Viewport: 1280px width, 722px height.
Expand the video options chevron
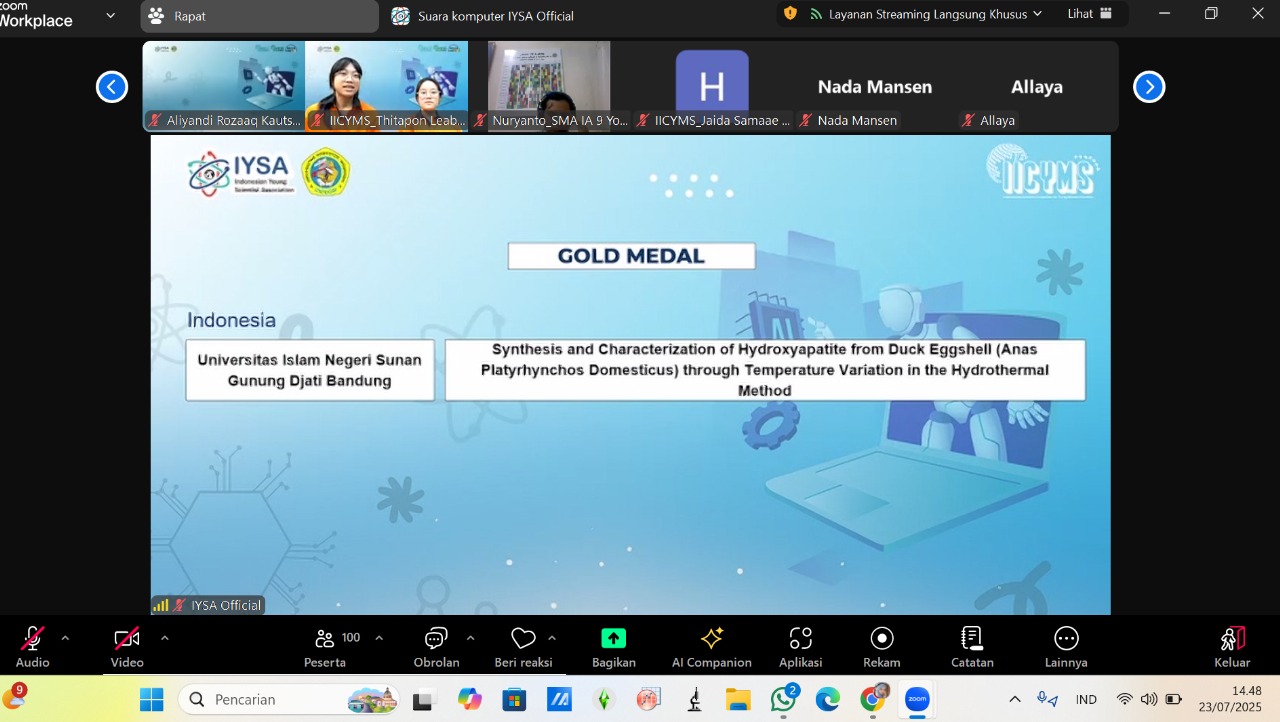pos(165,637)
